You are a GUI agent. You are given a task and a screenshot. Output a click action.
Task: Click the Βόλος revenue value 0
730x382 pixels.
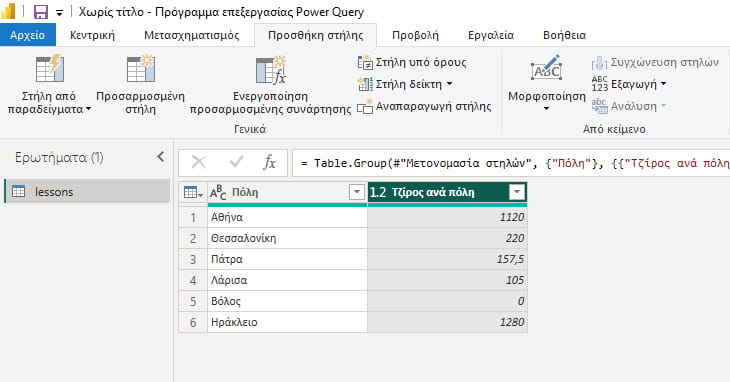(447, 301)
